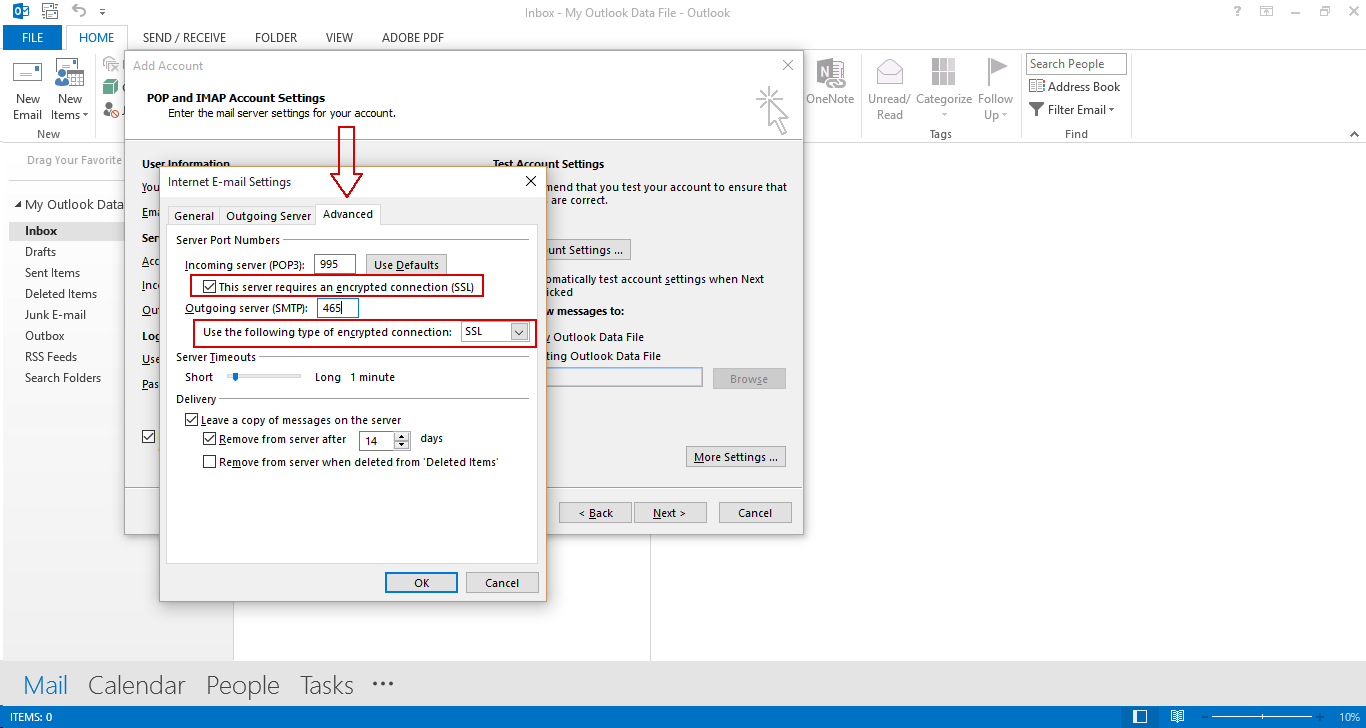
Task: Toggle 'Remove from server when deleted' checkbox
Action: point(210,462)
